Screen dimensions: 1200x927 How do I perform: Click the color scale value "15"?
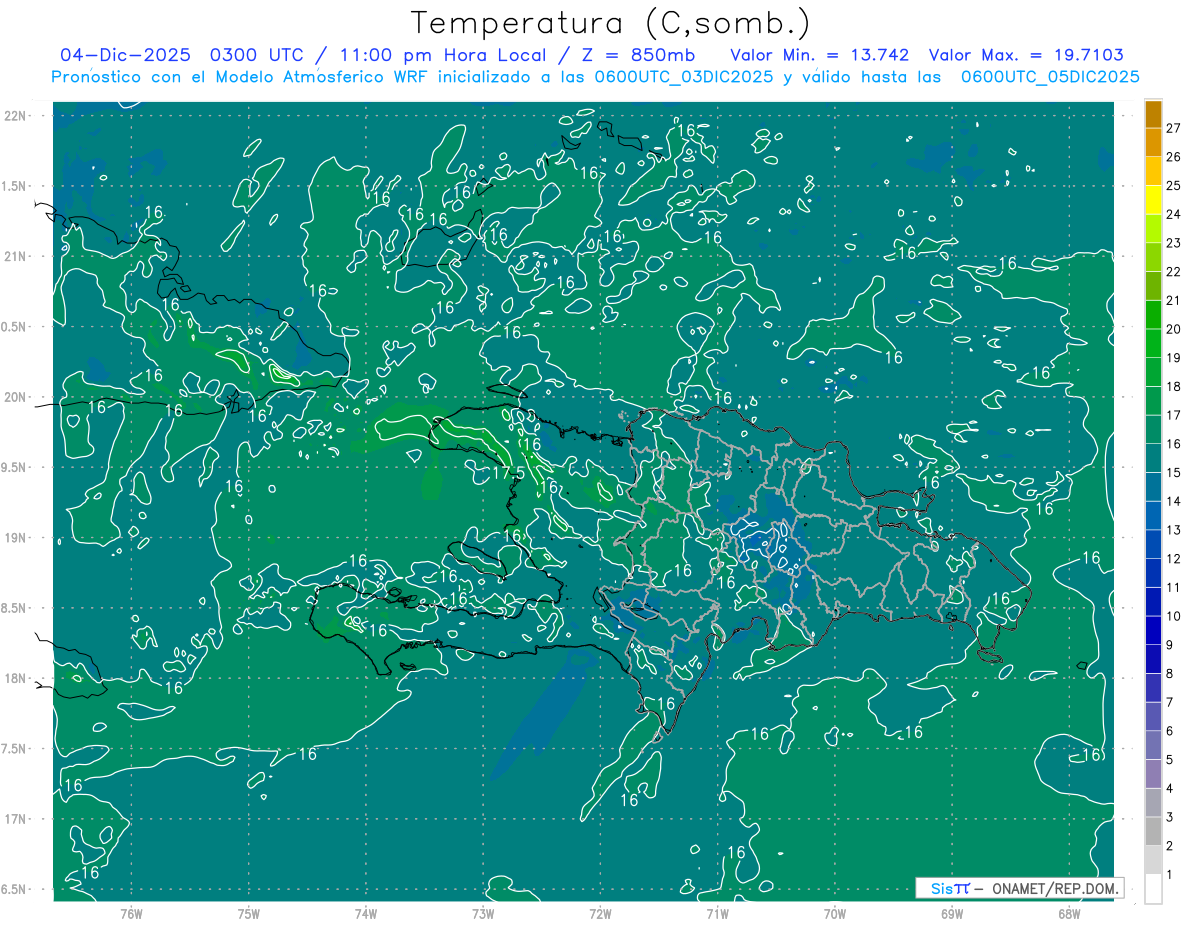coord(1174,472)
